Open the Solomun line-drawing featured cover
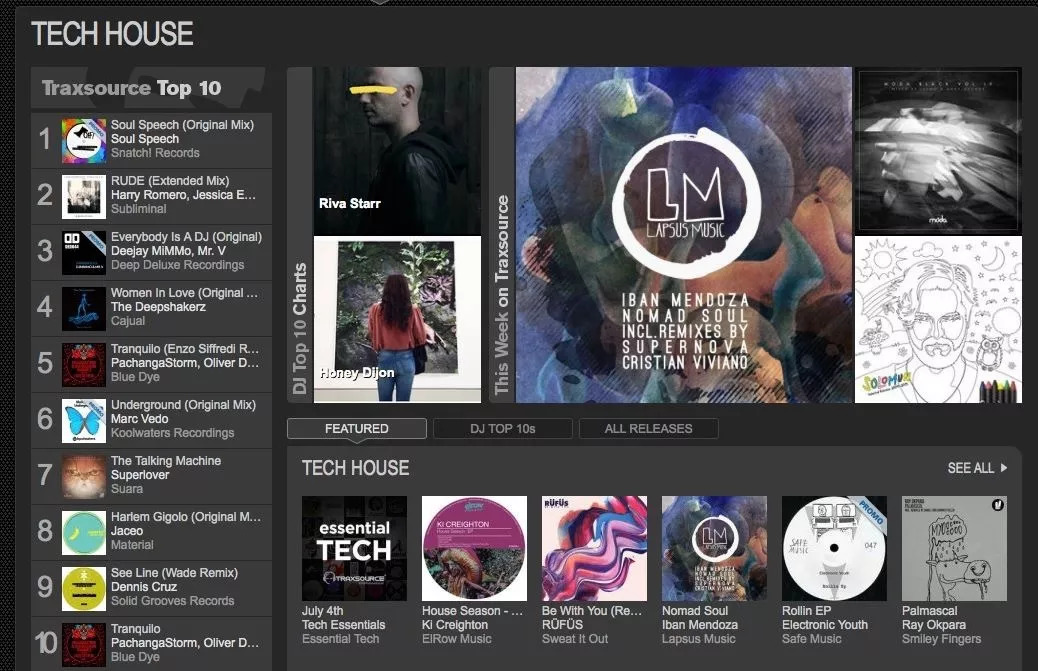This screenshot has height=671, width=1038. [938, 320]
